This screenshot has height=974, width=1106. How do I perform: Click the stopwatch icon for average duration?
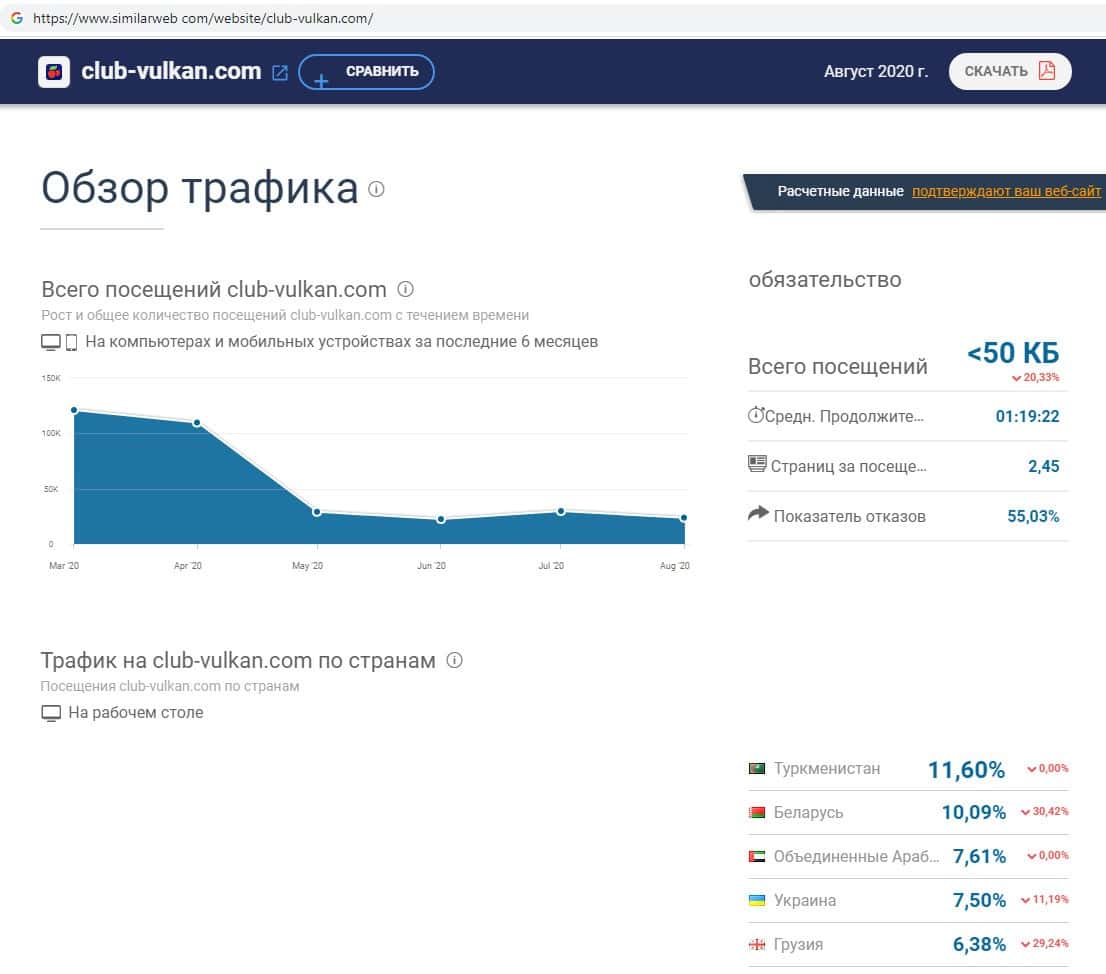pos(756,415)
